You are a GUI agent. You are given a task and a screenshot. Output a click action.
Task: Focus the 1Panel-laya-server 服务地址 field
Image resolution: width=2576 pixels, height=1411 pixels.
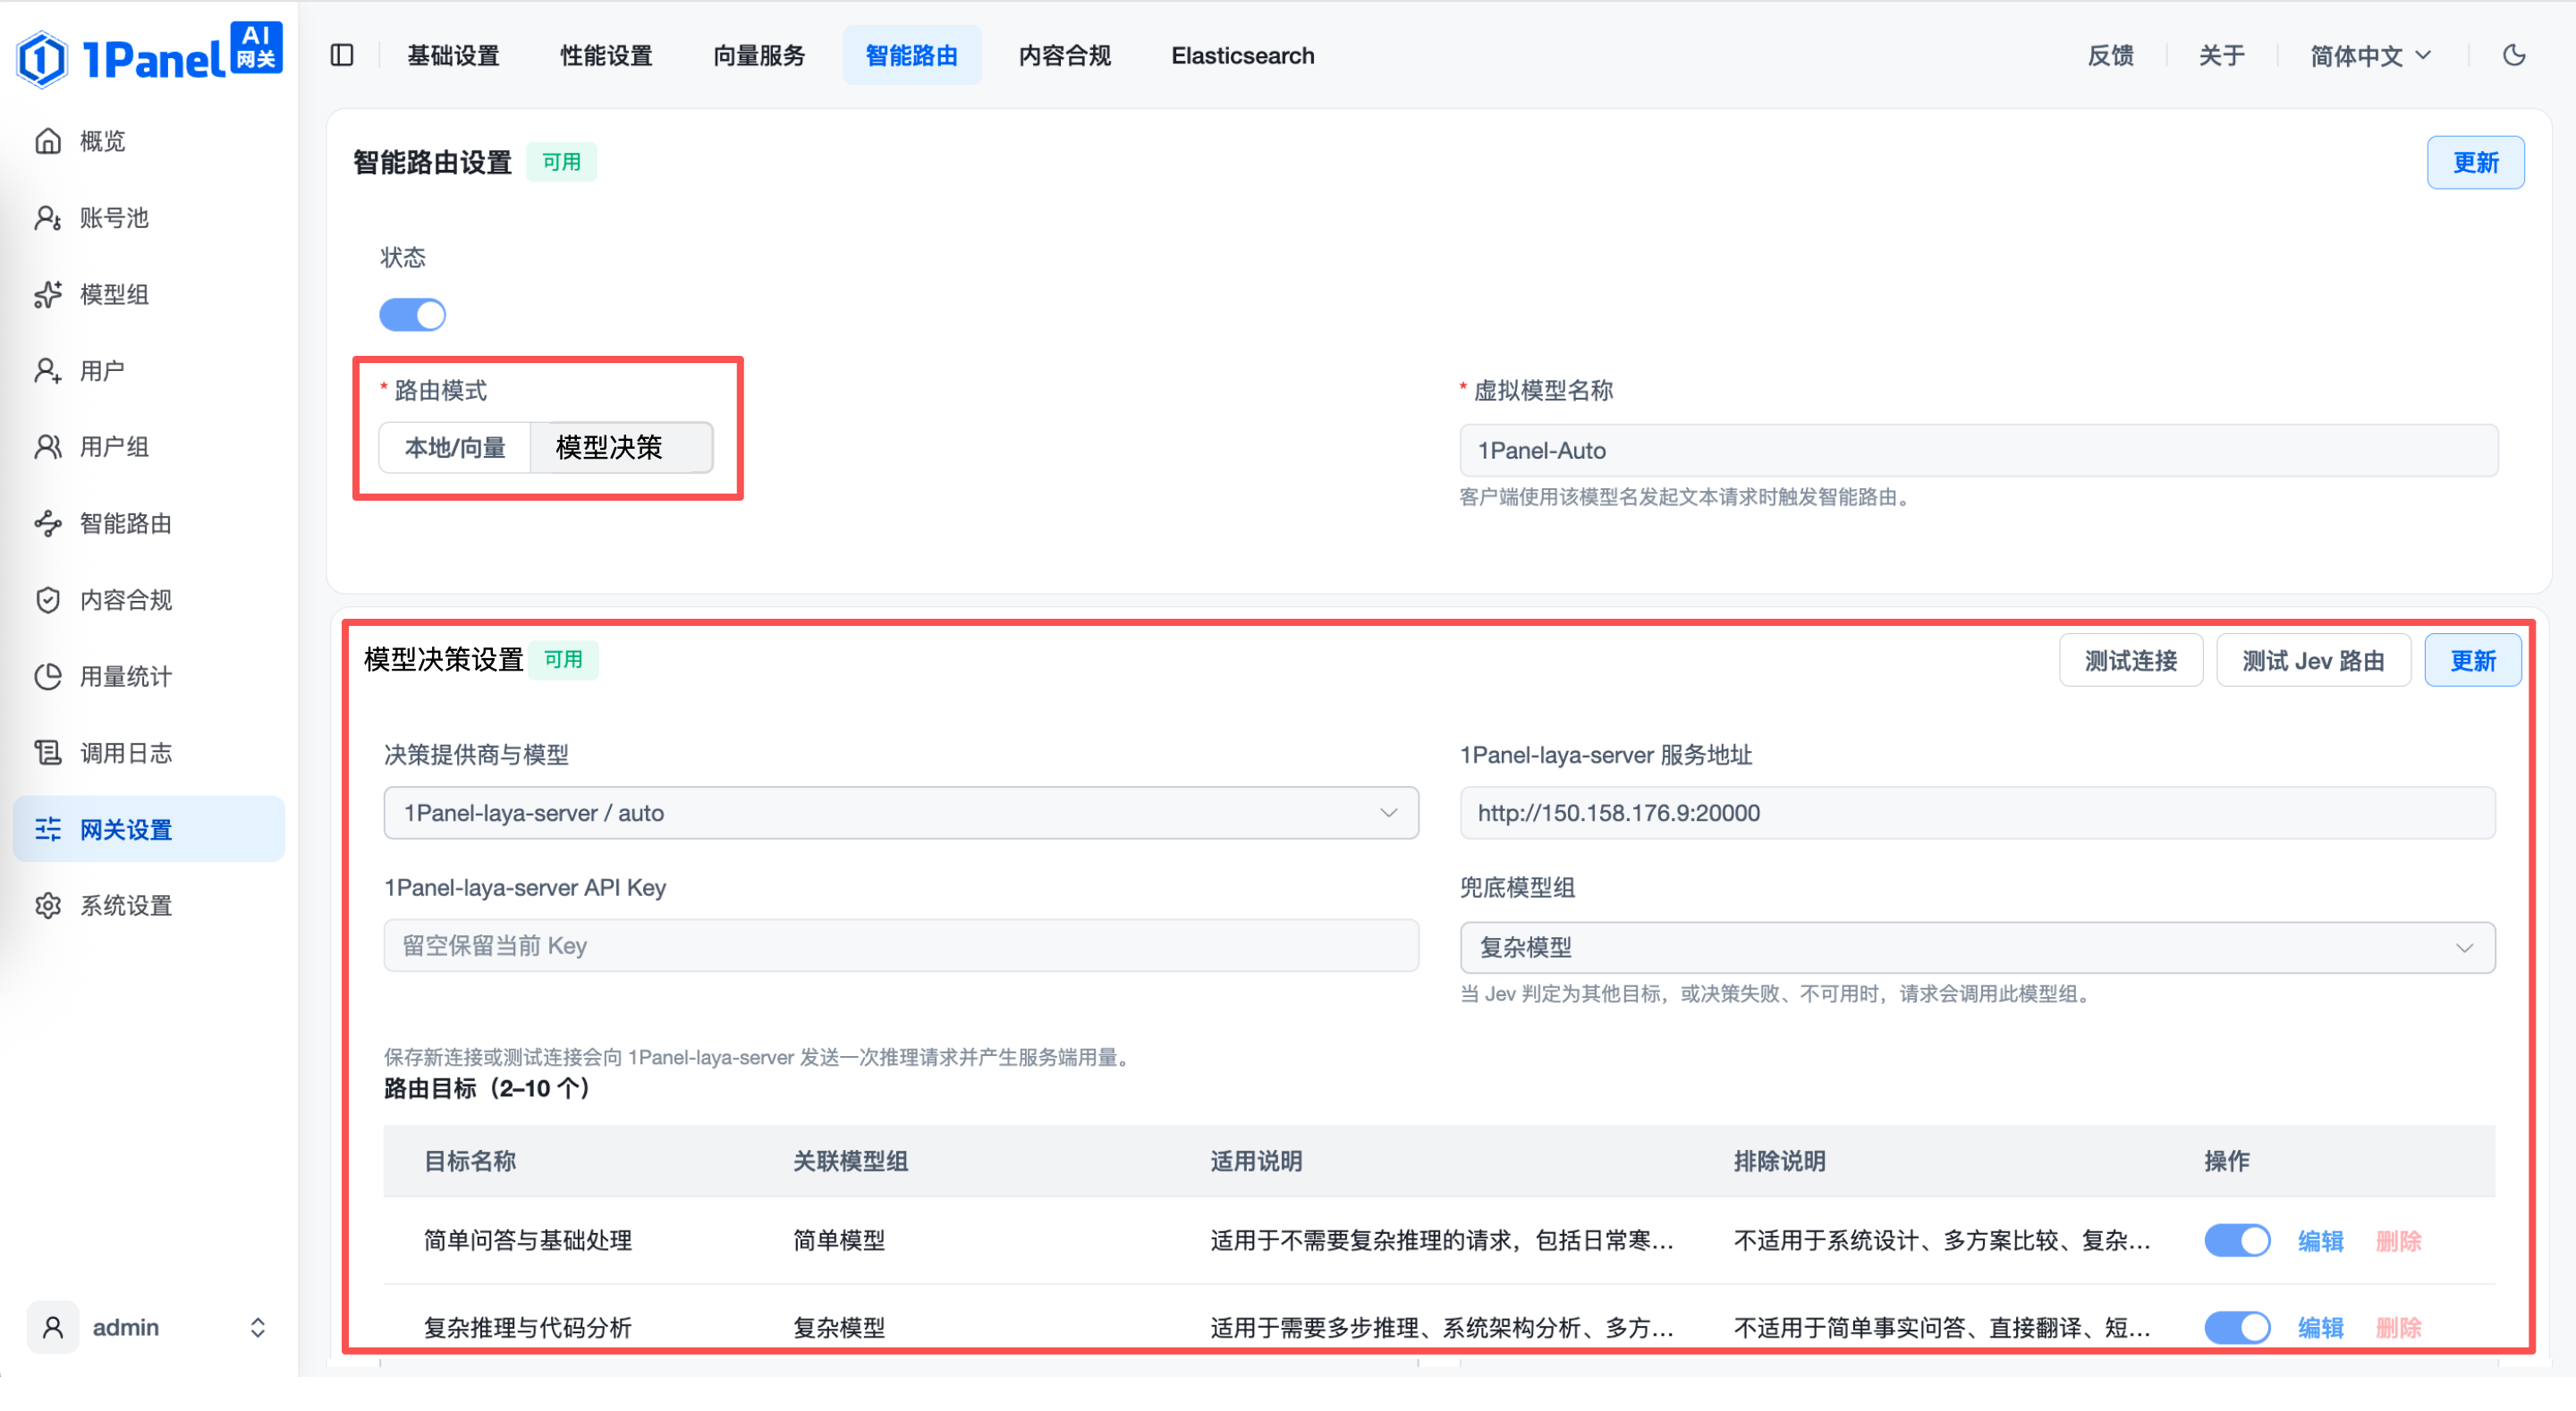pos(1977,813)
